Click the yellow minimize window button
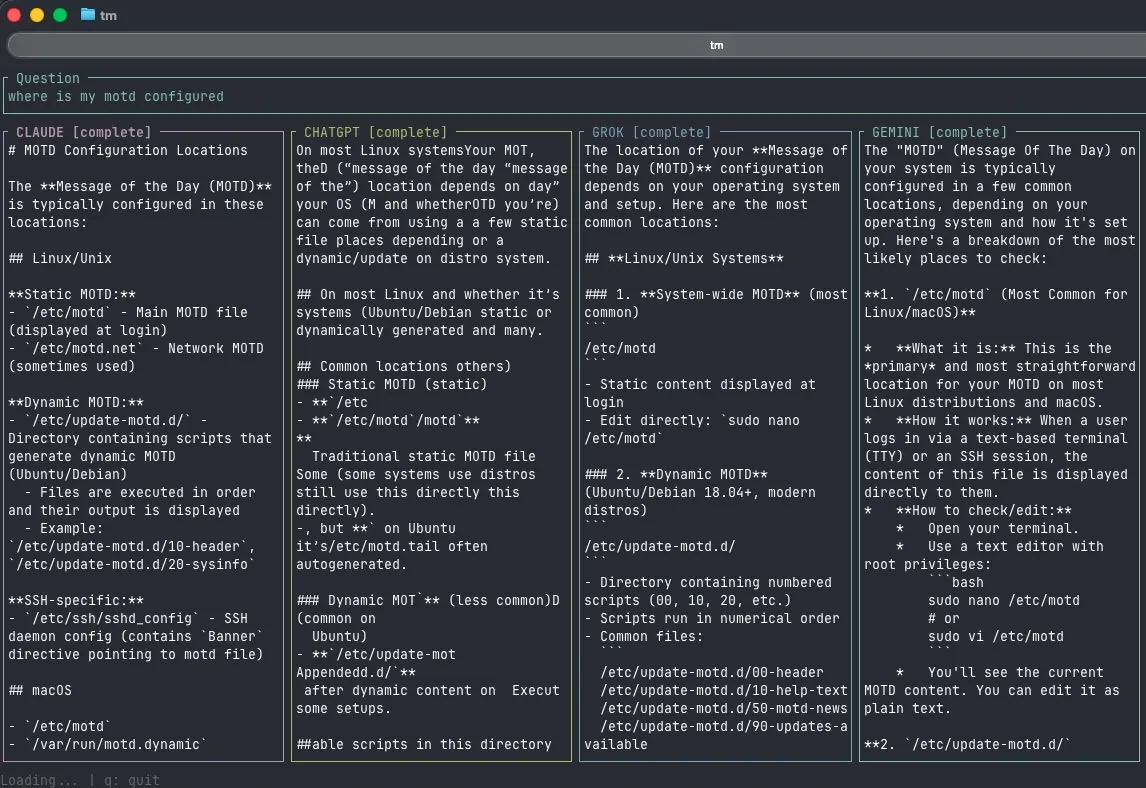Image resolution: width=1146 pixels, height=788 pixels. 37,15
